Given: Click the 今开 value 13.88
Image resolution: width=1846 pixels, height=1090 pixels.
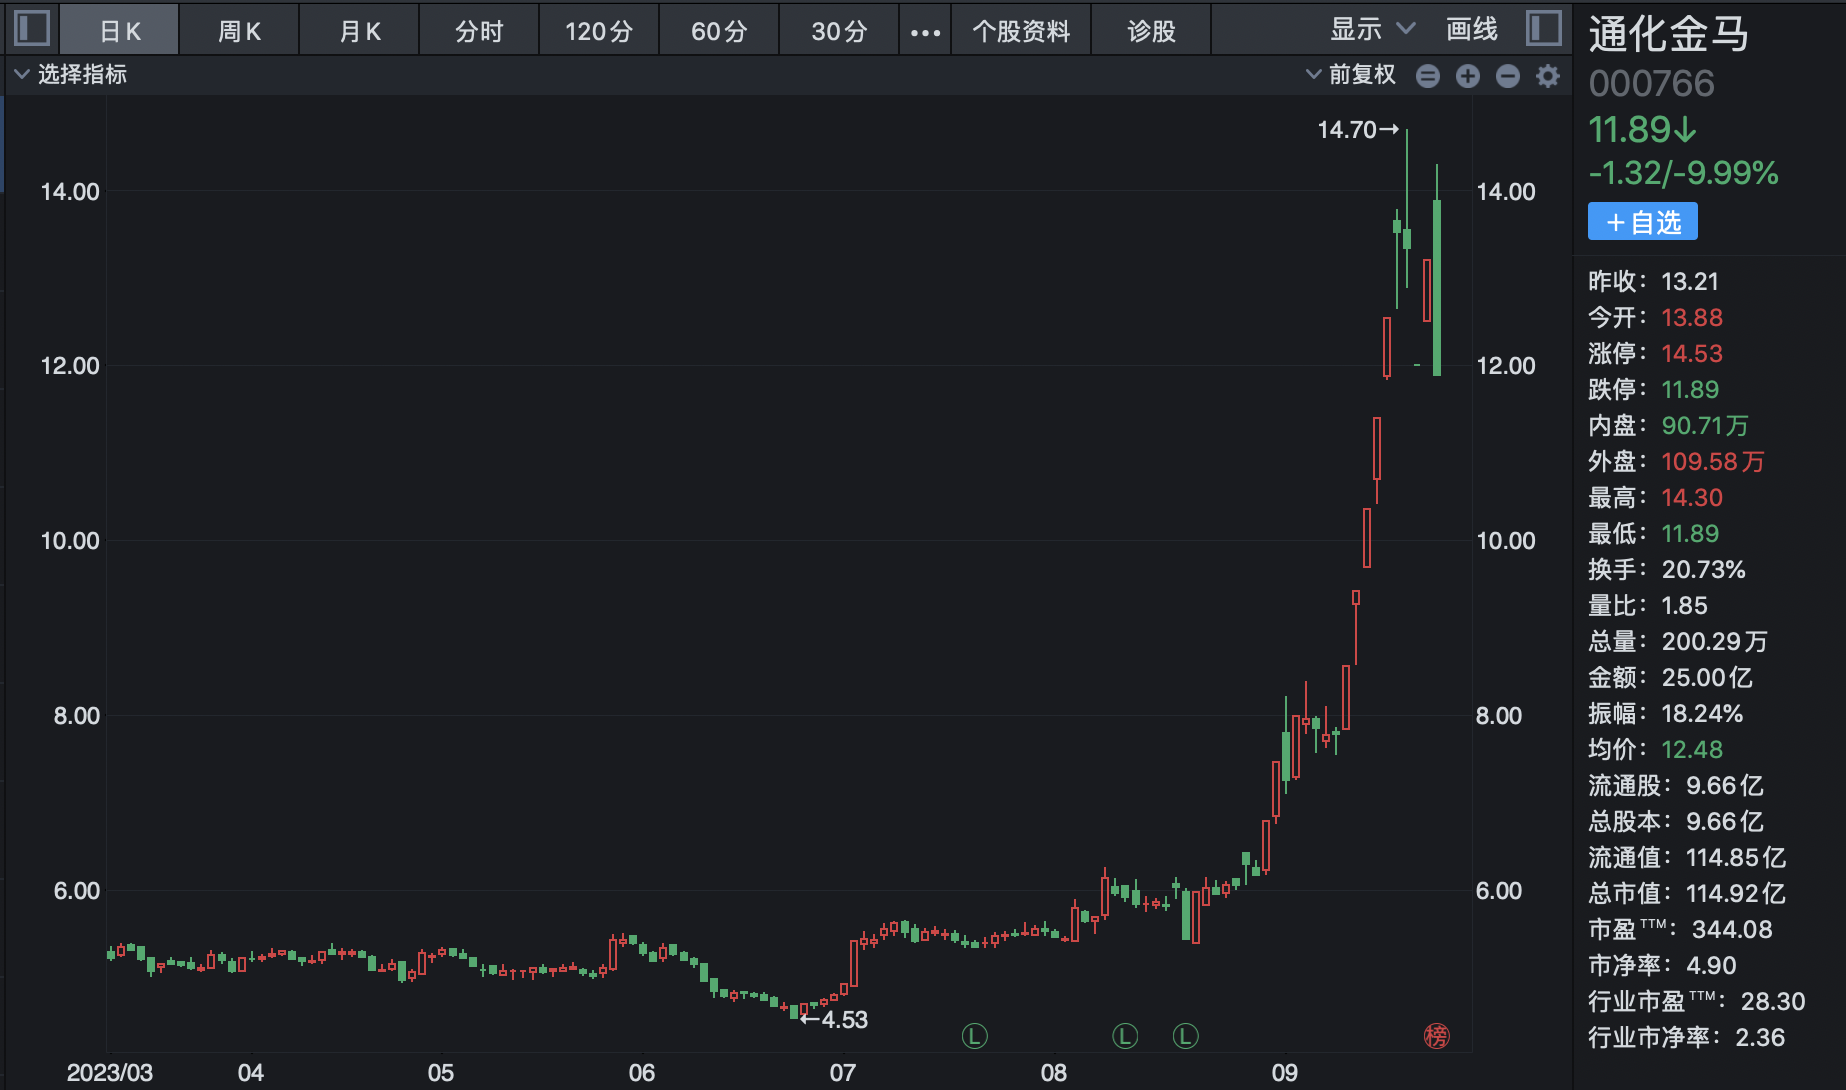Looking at the screenshot, I should coord(1692,318).
